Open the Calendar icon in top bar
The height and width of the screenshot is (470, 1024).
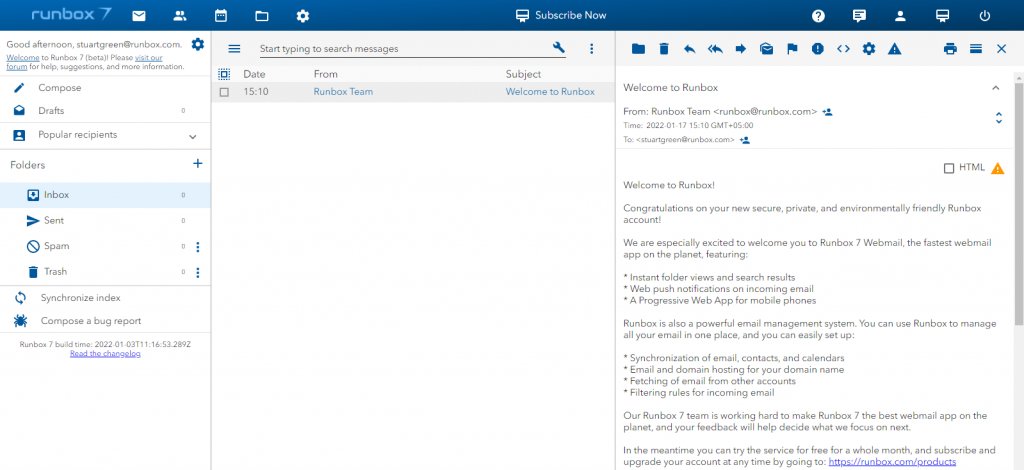[221, 16]
